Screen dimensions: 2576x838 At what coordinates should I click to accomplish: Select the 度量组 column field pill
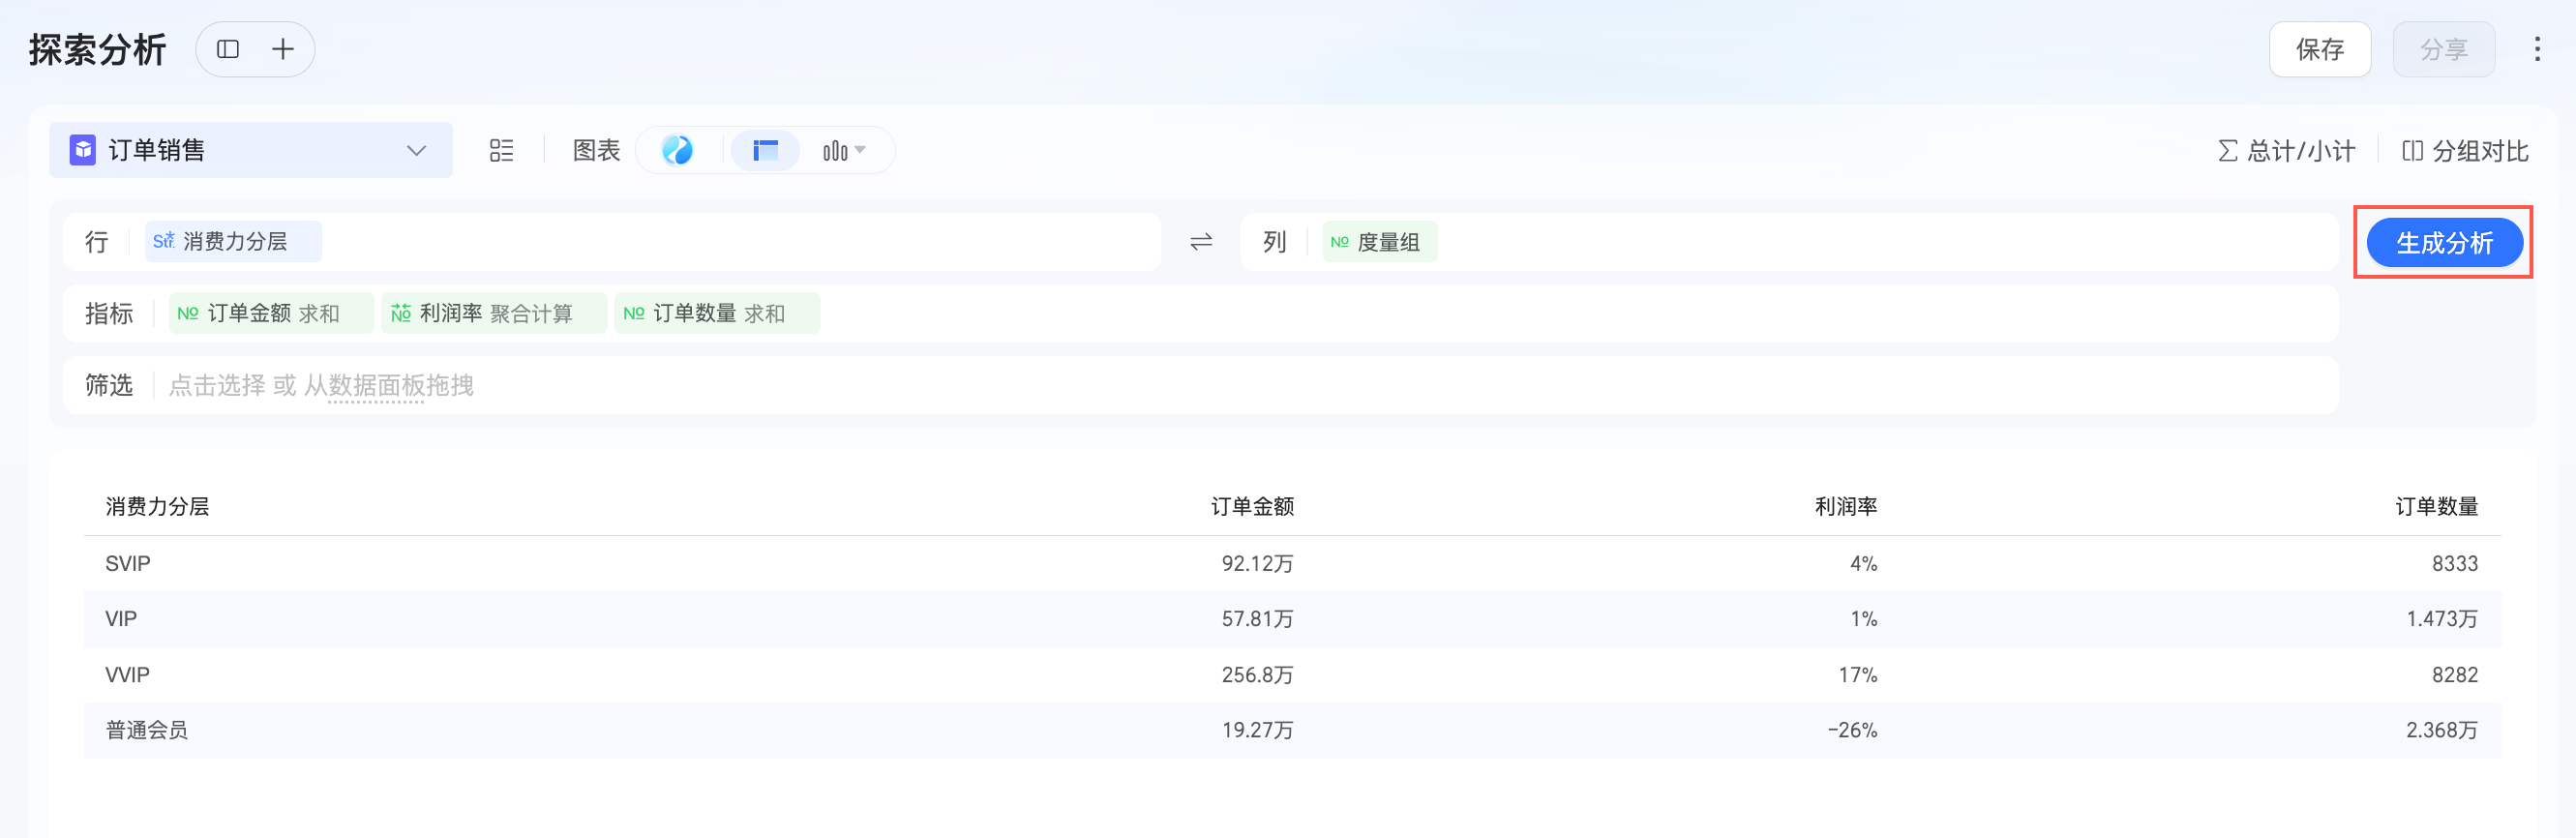(x=1379, y=242)
